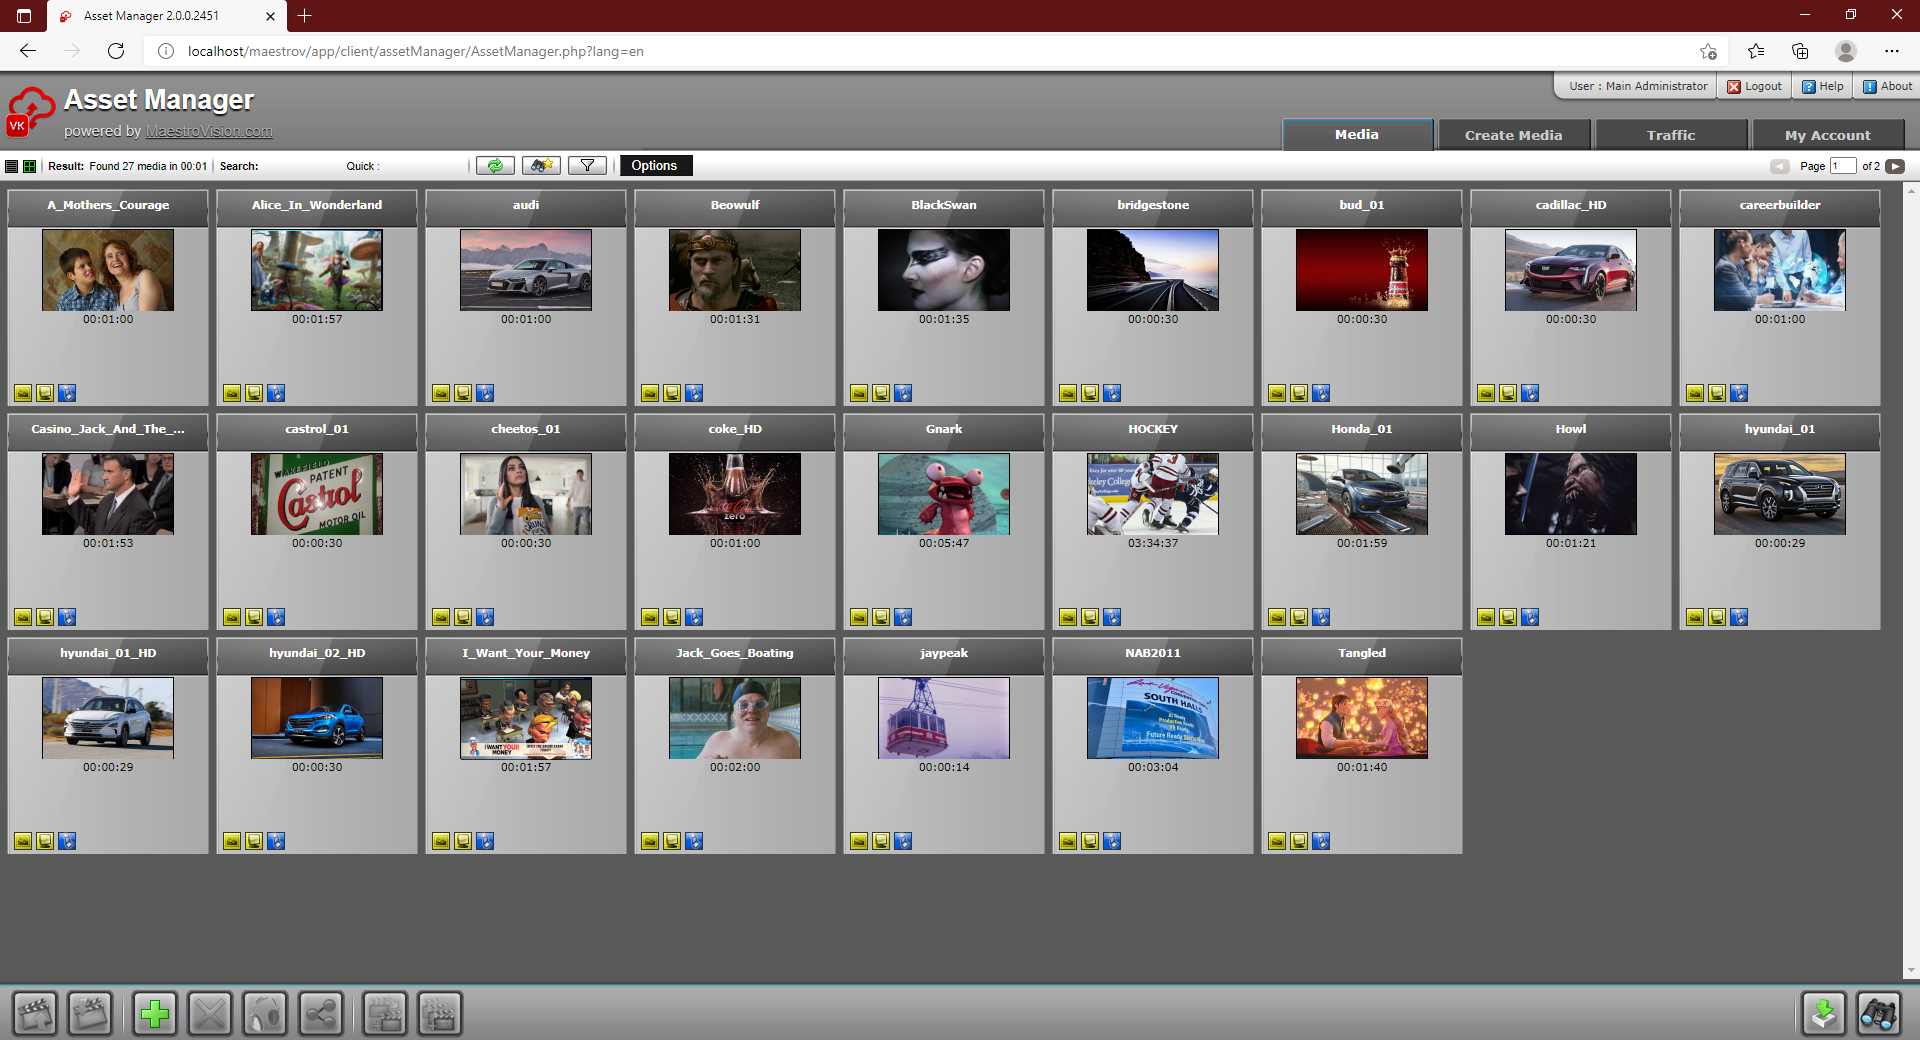
Task: Click the green refresh button
Action: coord(495,166)
